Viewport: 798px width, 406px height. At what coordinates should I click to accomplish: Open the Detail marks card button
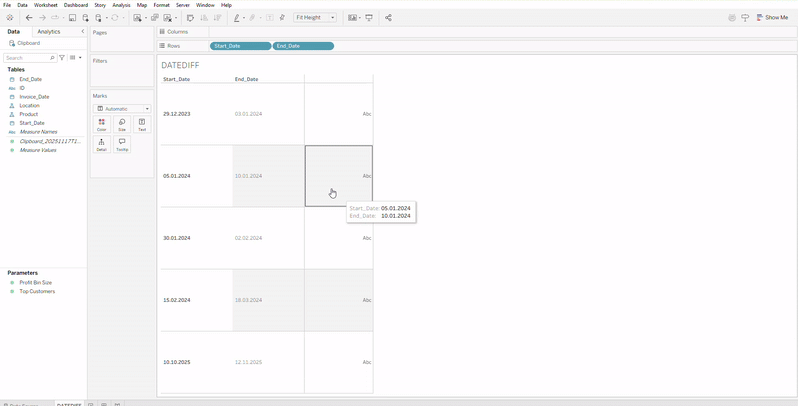tap(101, 144)
